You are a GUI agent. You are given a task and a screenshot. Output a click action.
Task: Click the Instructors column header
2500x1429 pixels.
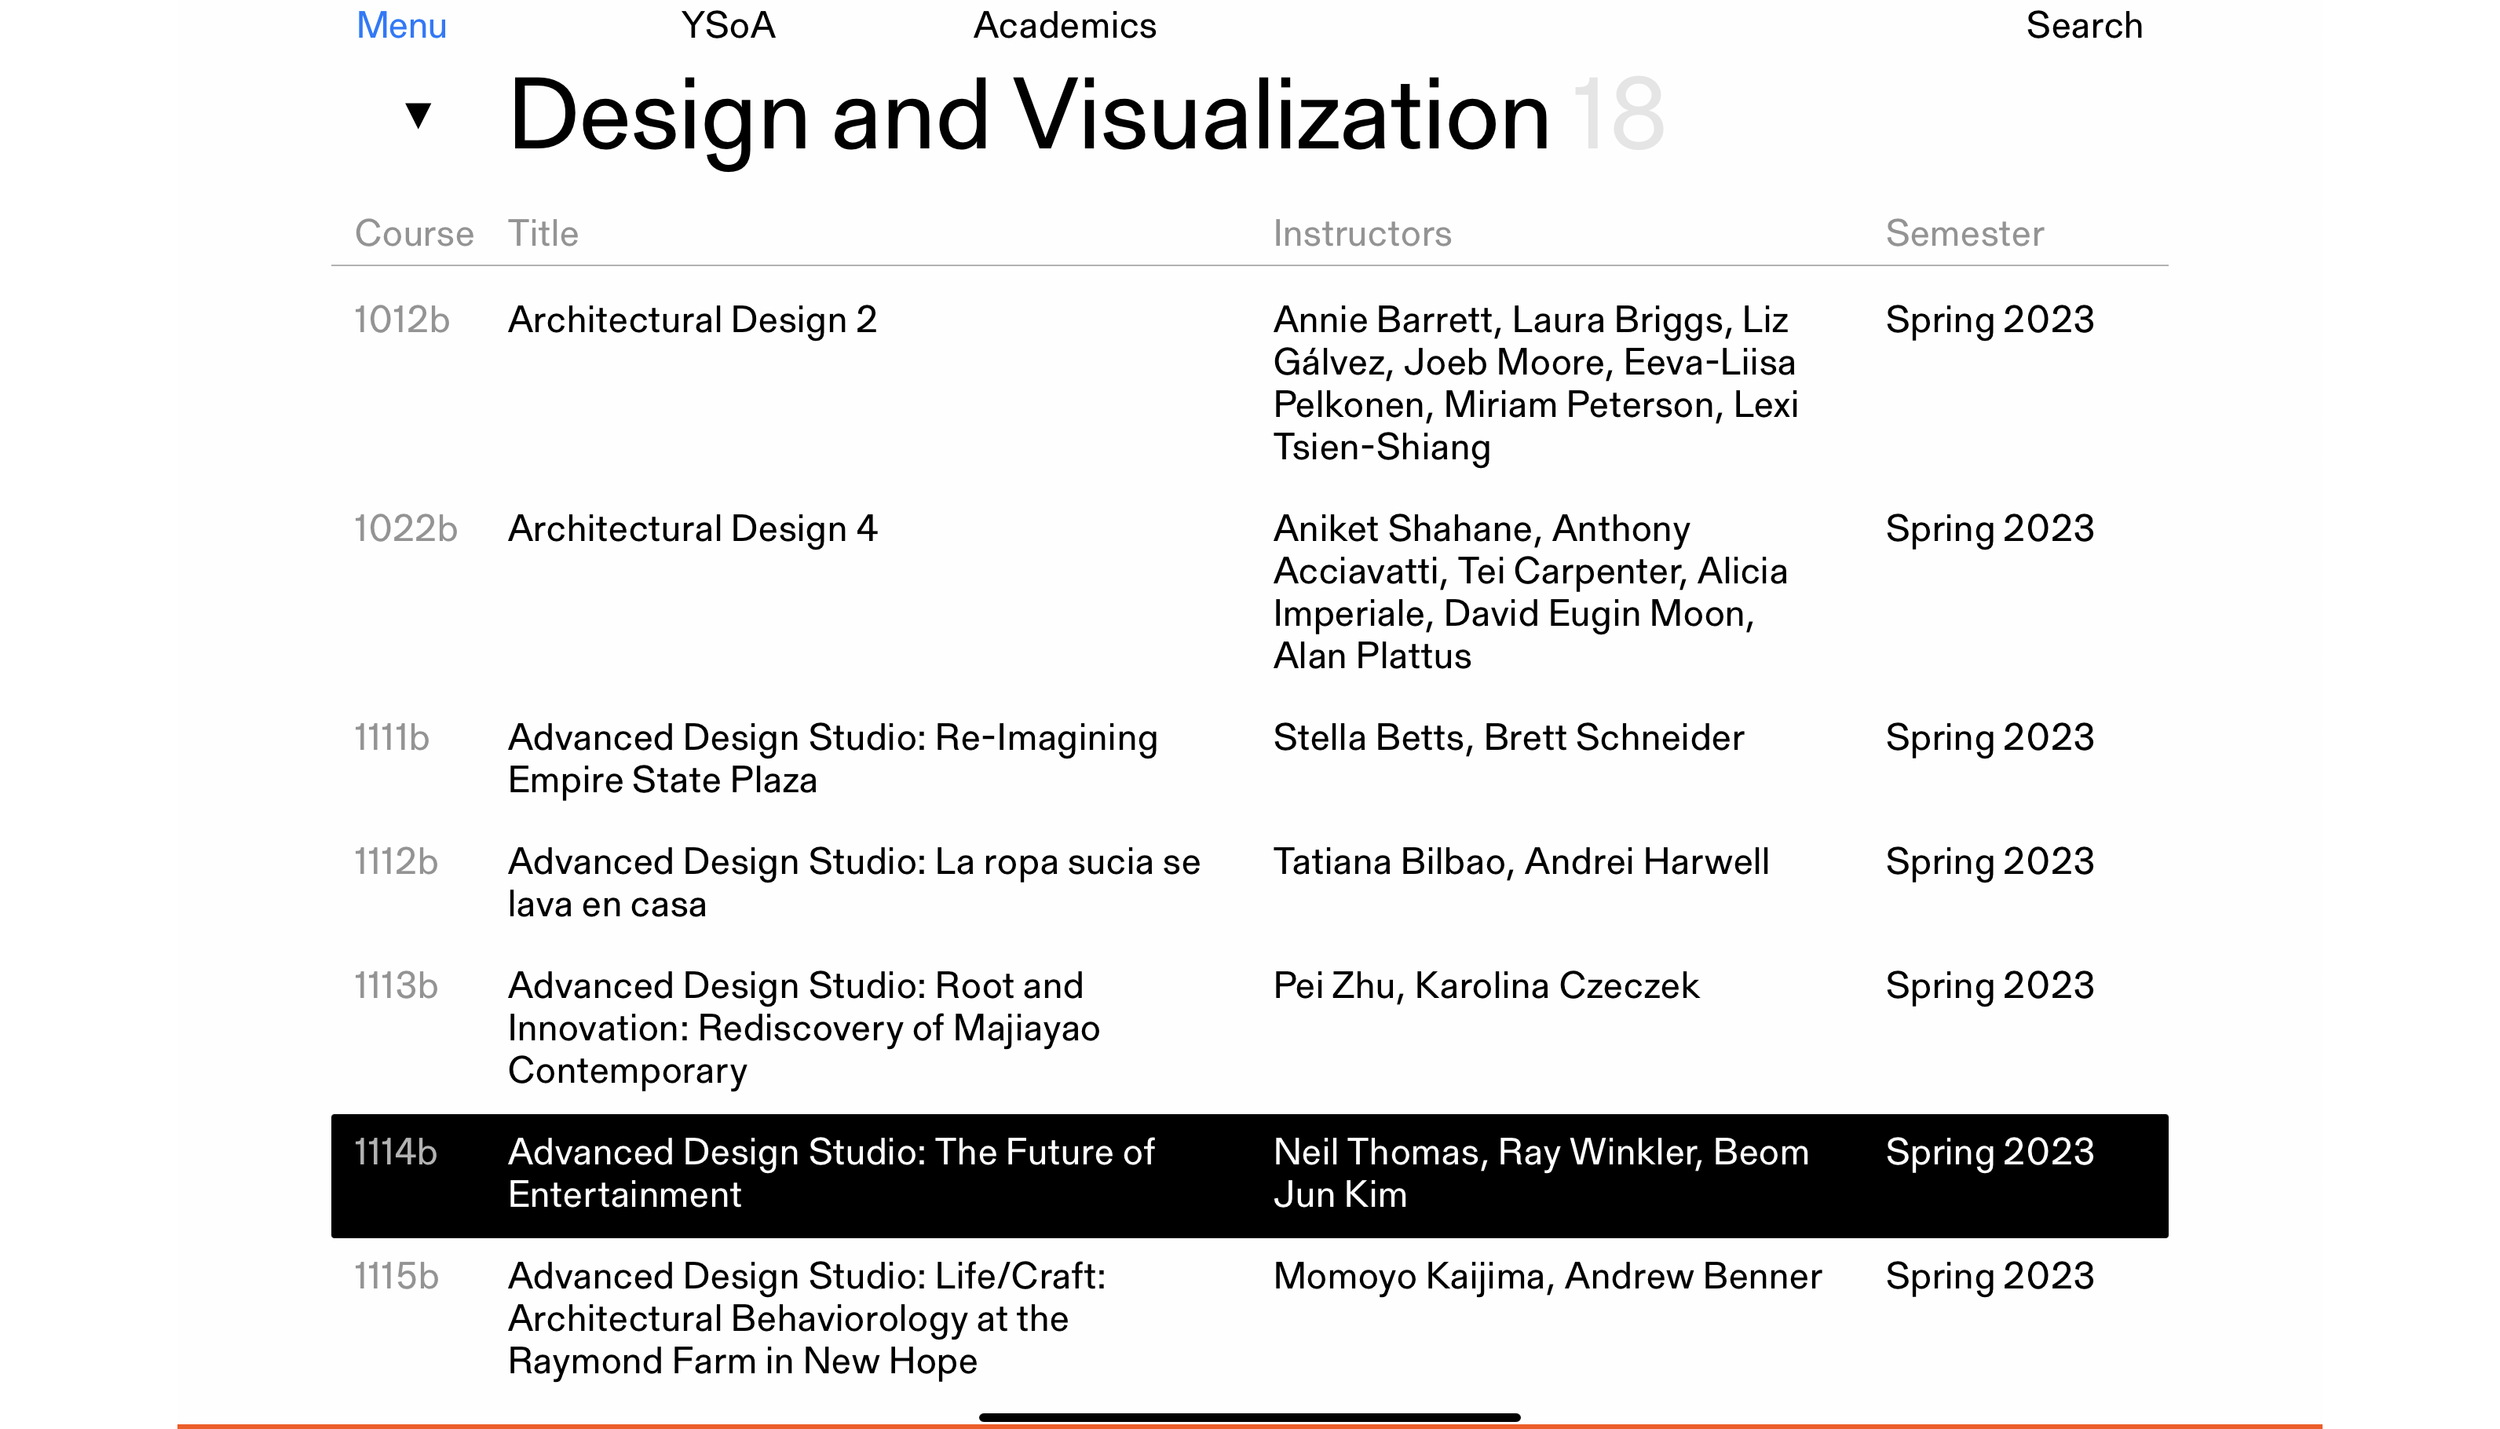1362,233
